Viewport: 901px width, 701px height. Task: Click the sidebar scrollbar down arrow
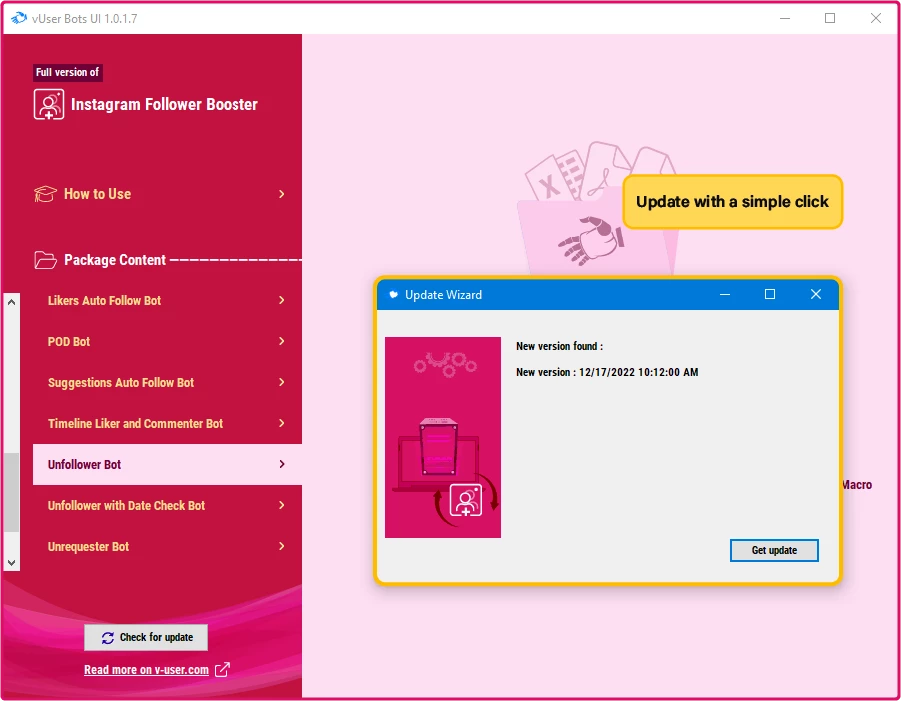click(x=11, y=563)
